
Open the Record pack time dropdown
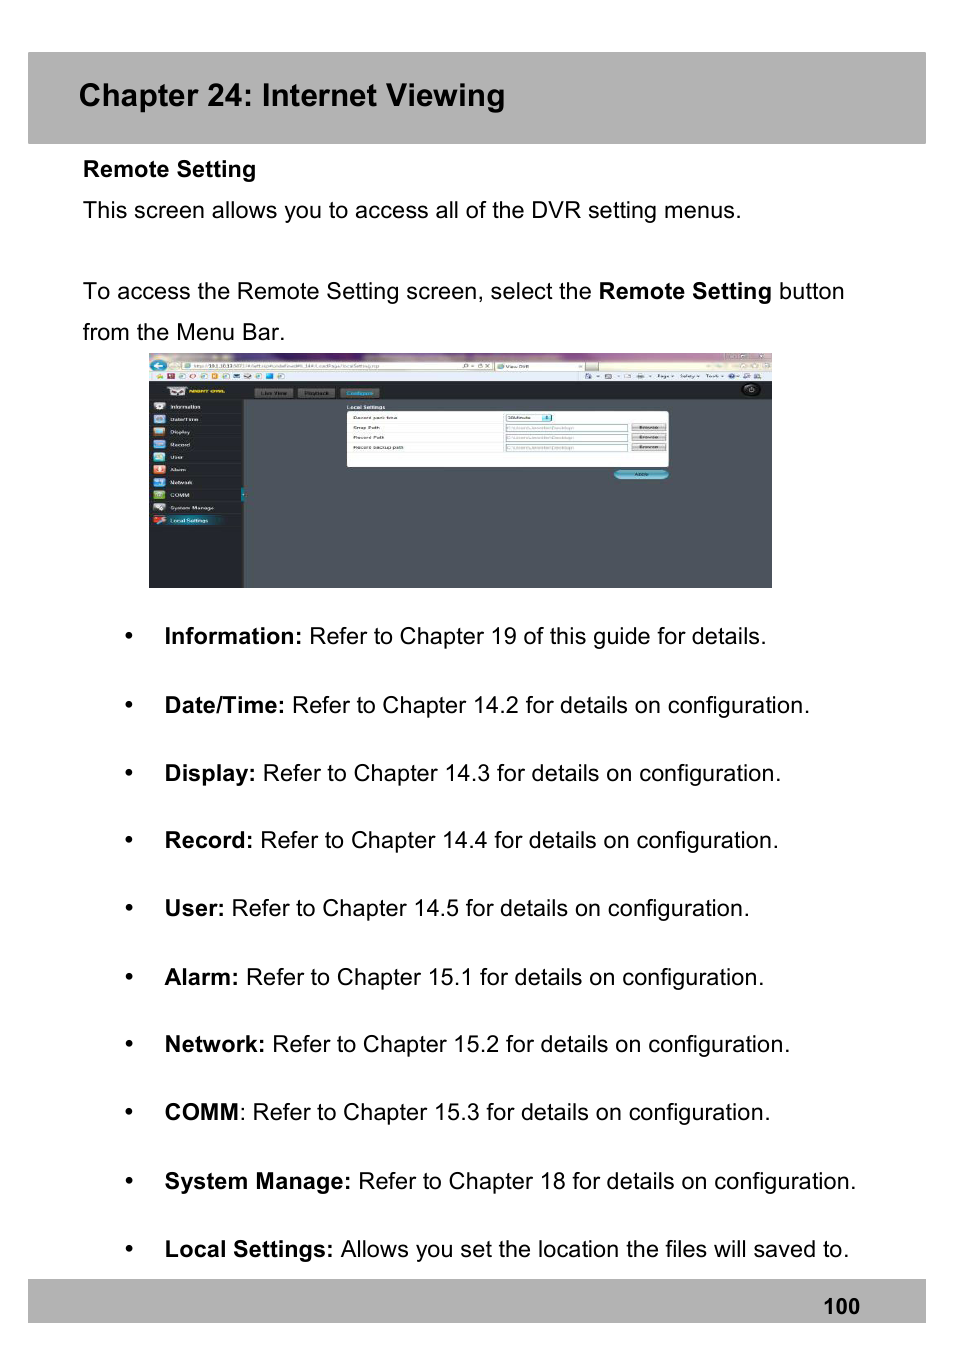[x=529, y=418]
